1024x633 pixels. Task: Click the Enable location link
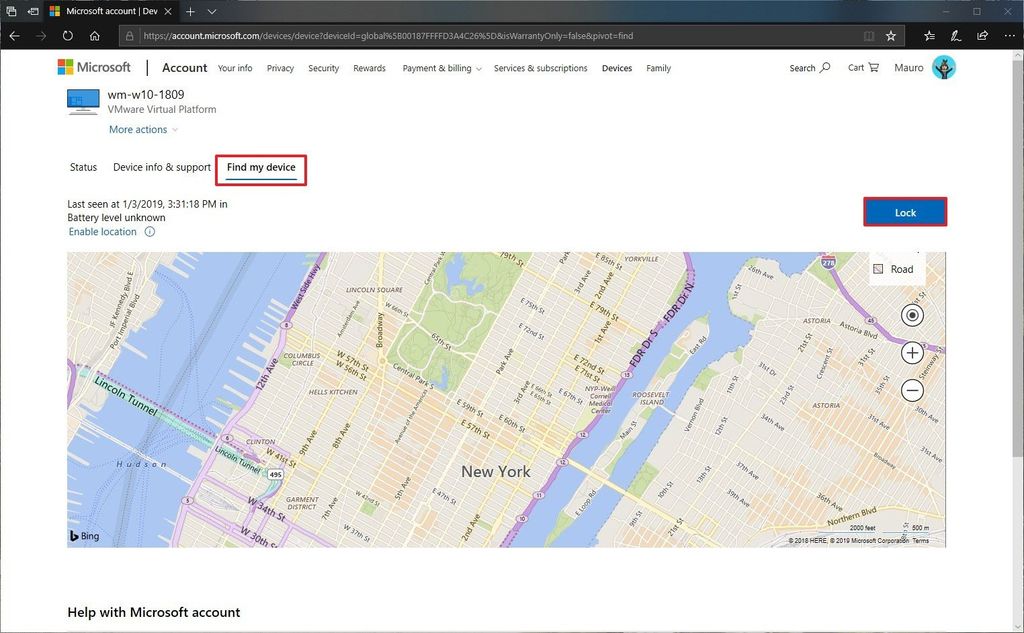coord(101,231)
